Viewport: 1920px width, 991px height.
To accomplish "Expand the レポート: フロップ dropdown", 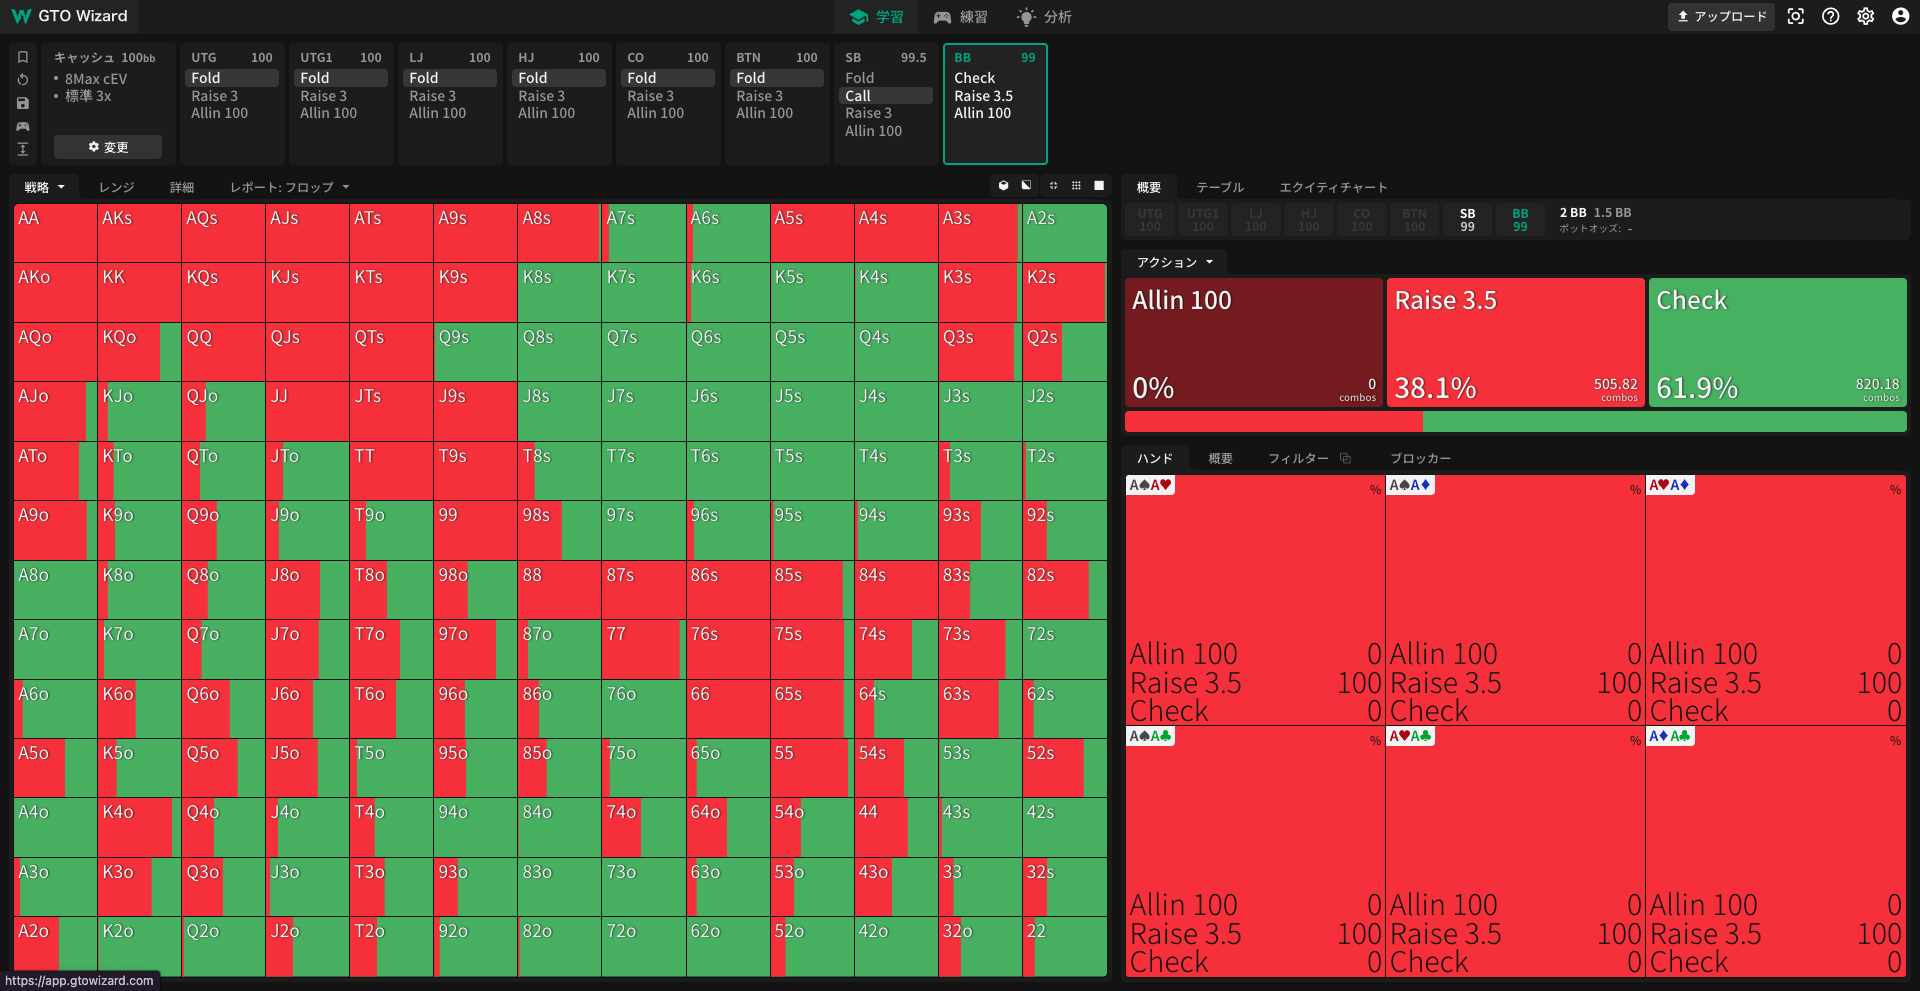I will click(x=290, y=187).
